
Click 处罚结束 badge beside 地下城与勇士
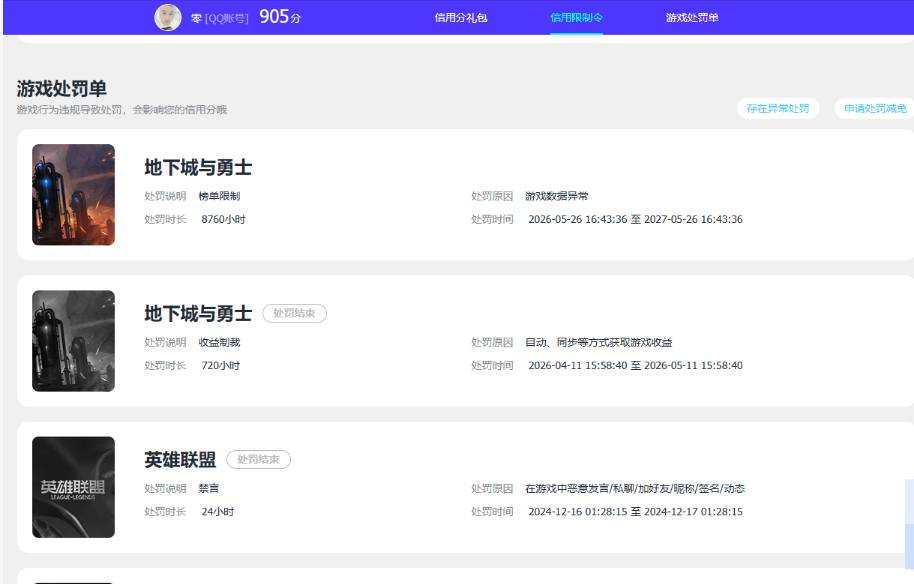click(x=294, y=314)
